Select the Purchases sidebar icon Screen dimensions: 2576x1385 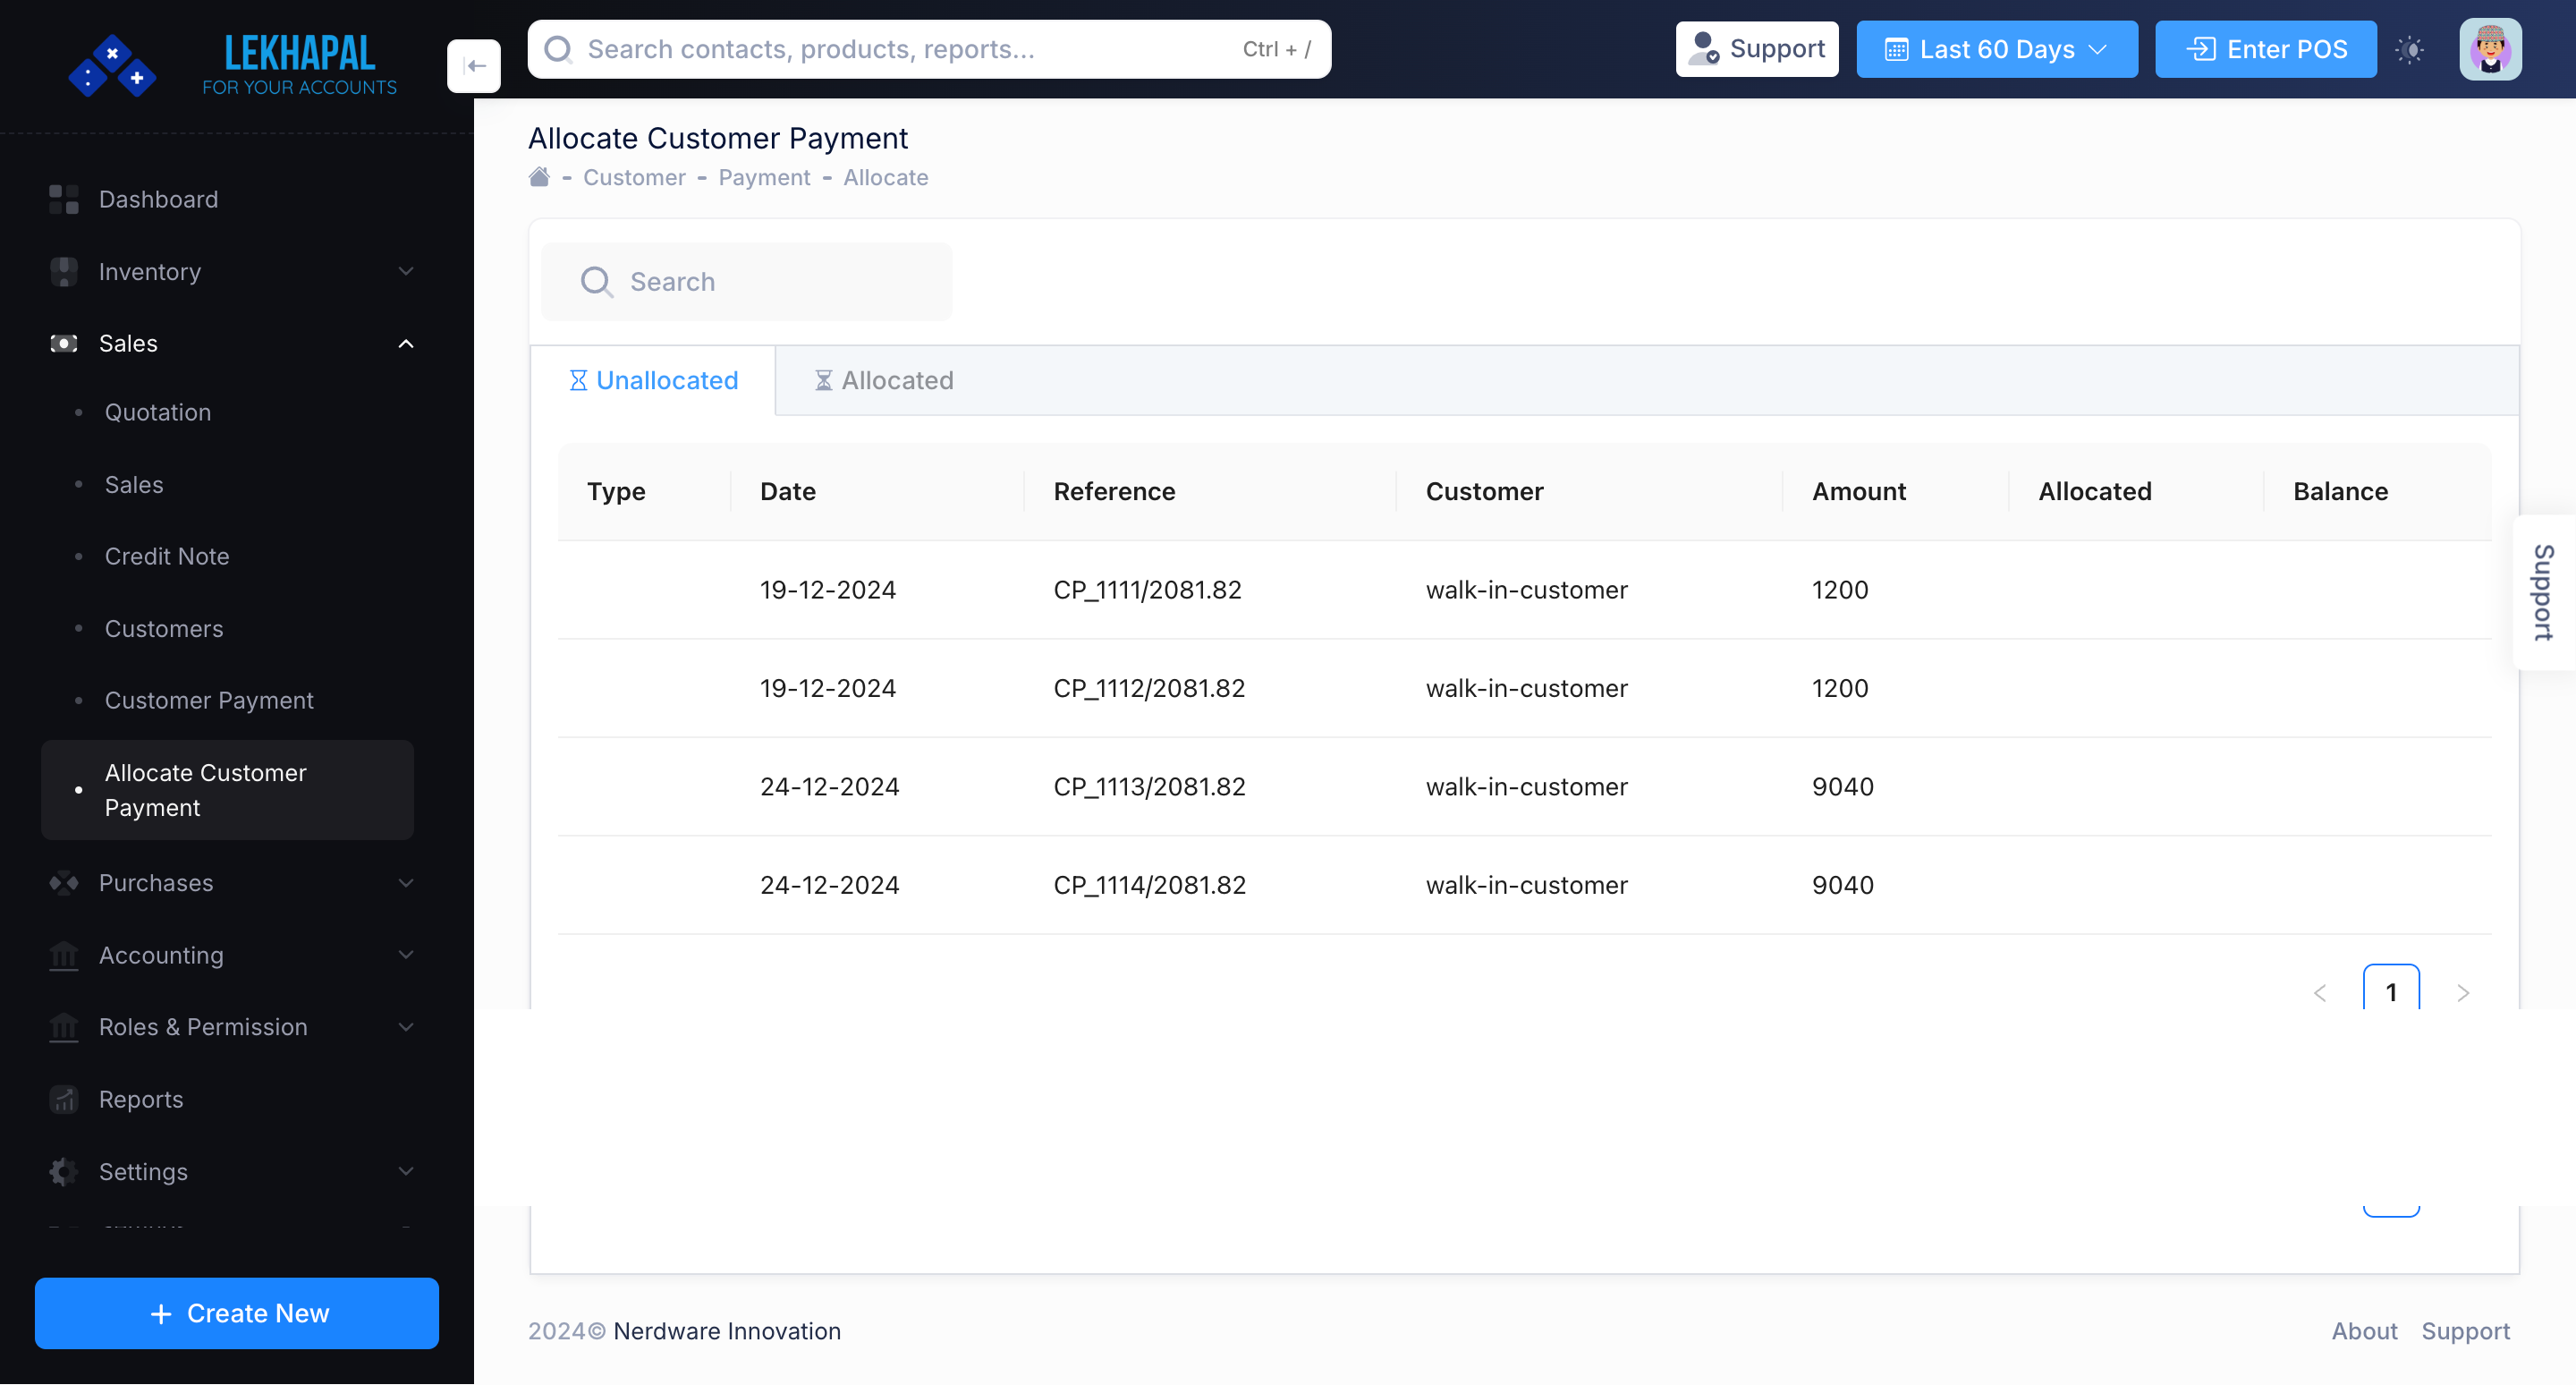pos(63,883)
